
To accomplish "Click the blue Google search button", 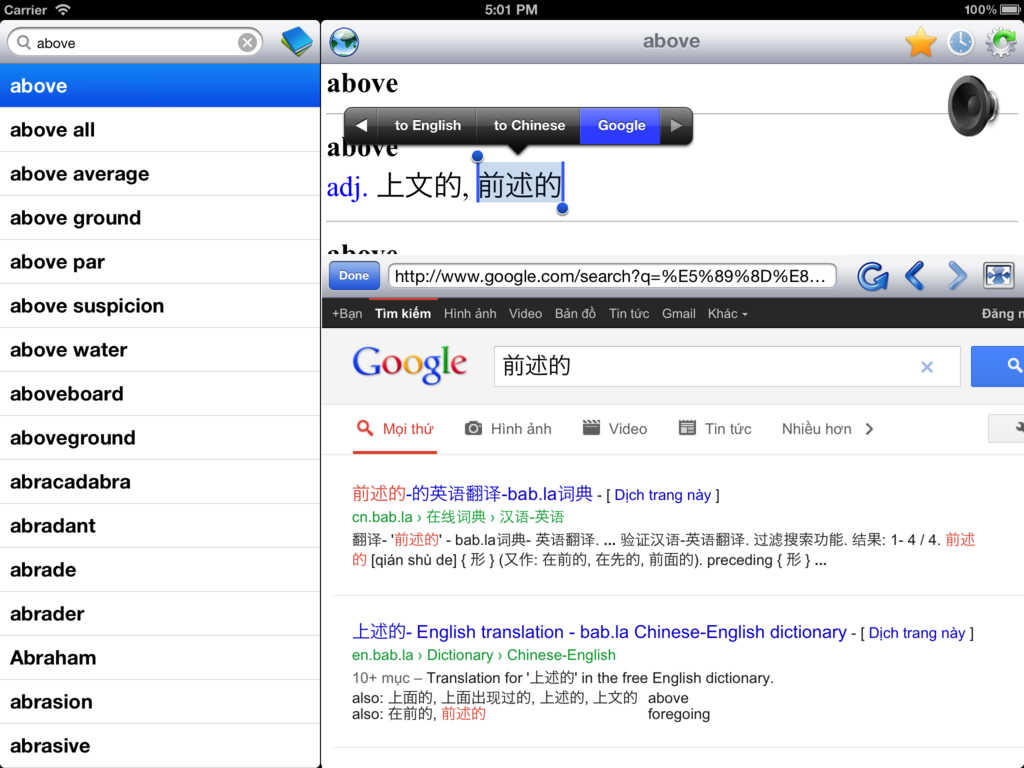I will click(x=997, y=366).
